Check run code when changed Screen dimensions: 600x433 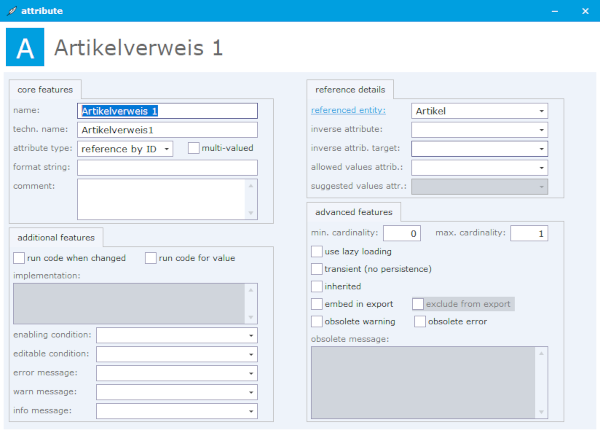[x=19, y=258]
